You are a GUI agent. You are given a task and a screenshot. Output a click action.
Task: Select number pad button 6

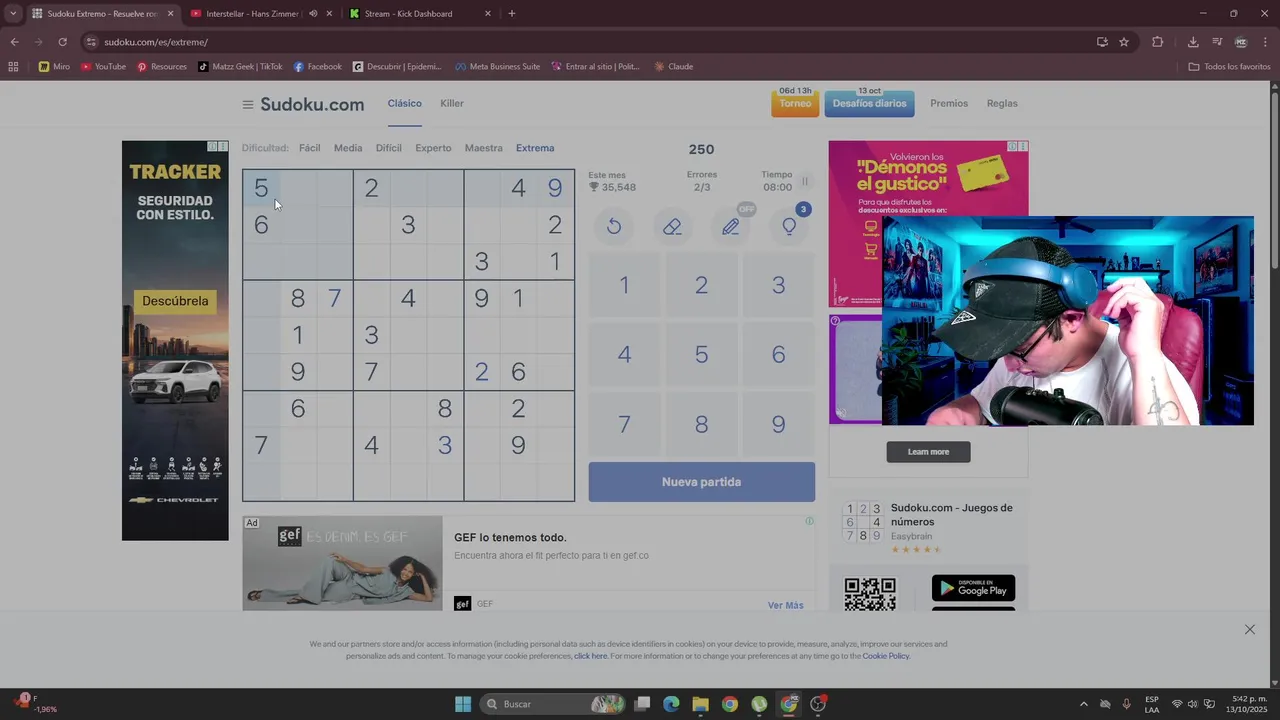tap(778, 355)
